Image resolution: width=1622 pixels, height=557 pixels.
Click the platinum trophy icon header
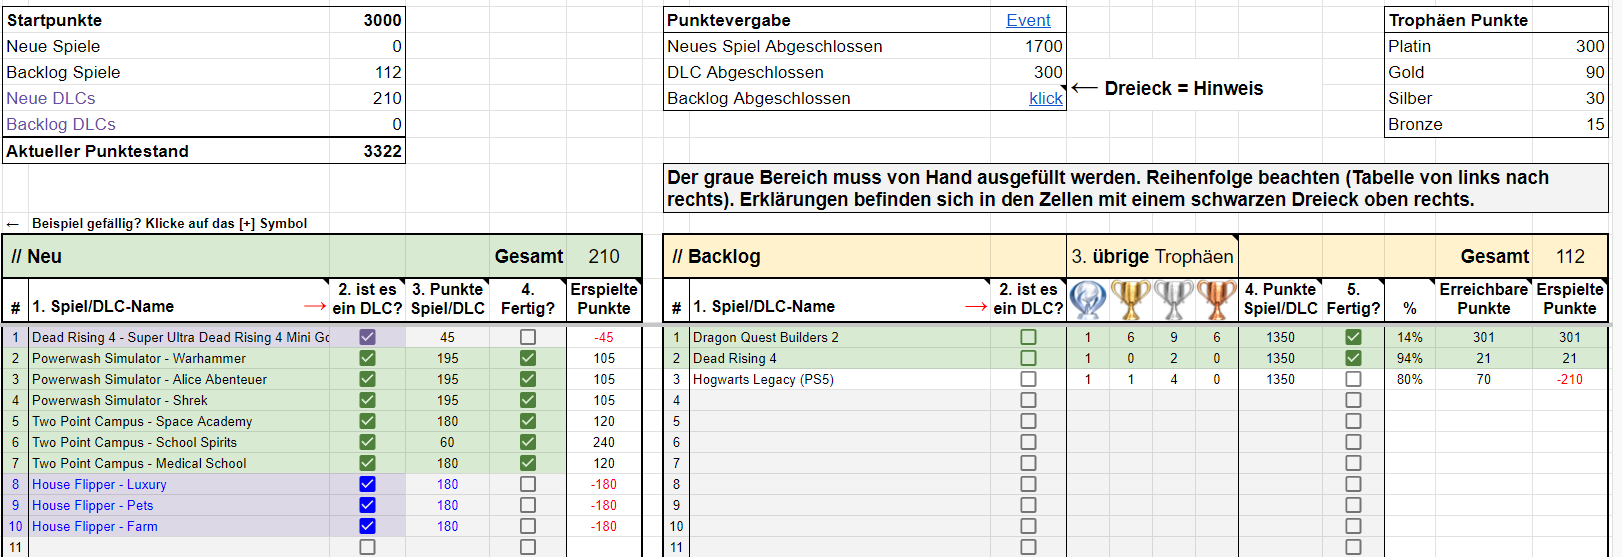point(1088,299)
